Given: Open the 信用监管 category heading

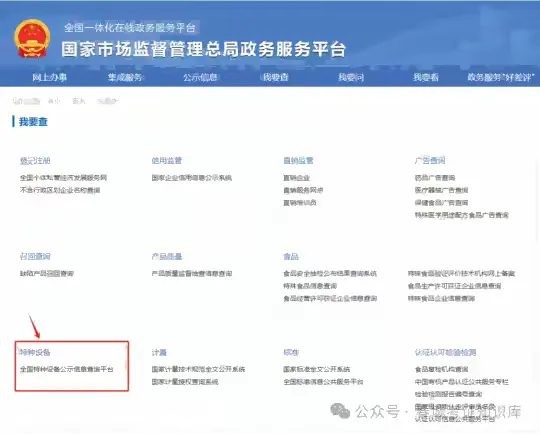Looking at the screenshot, I should click(x=167, y=161).
